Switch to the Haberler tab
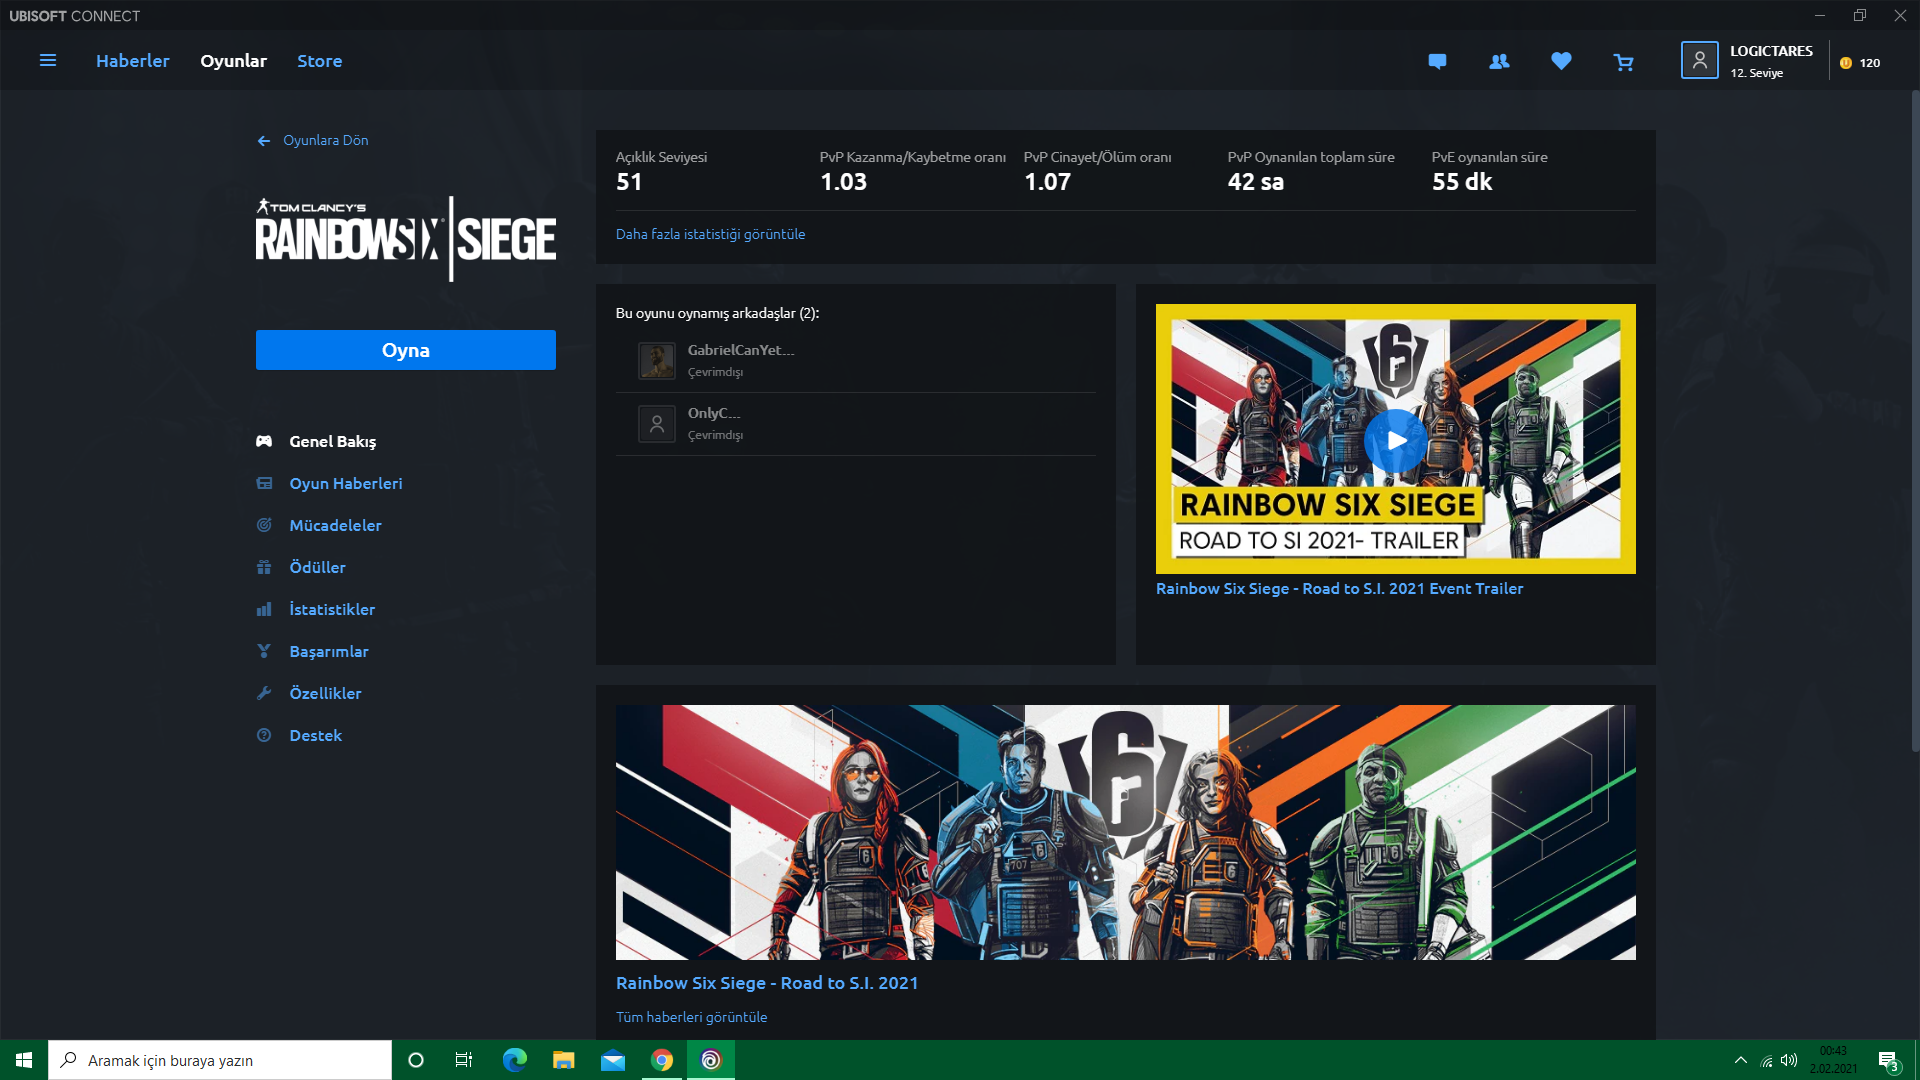The height and width of the screenshot is (1080, 1920). [x=132, y=61]
